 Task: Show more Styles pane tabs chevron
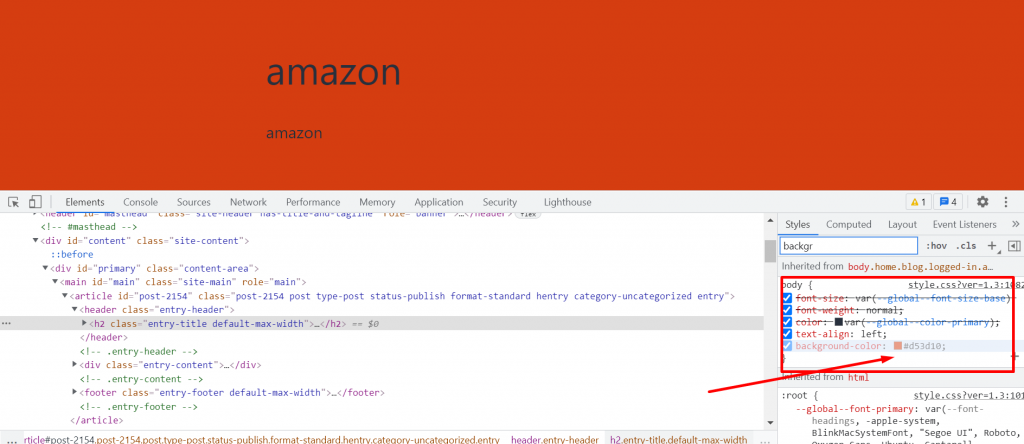1015,225
